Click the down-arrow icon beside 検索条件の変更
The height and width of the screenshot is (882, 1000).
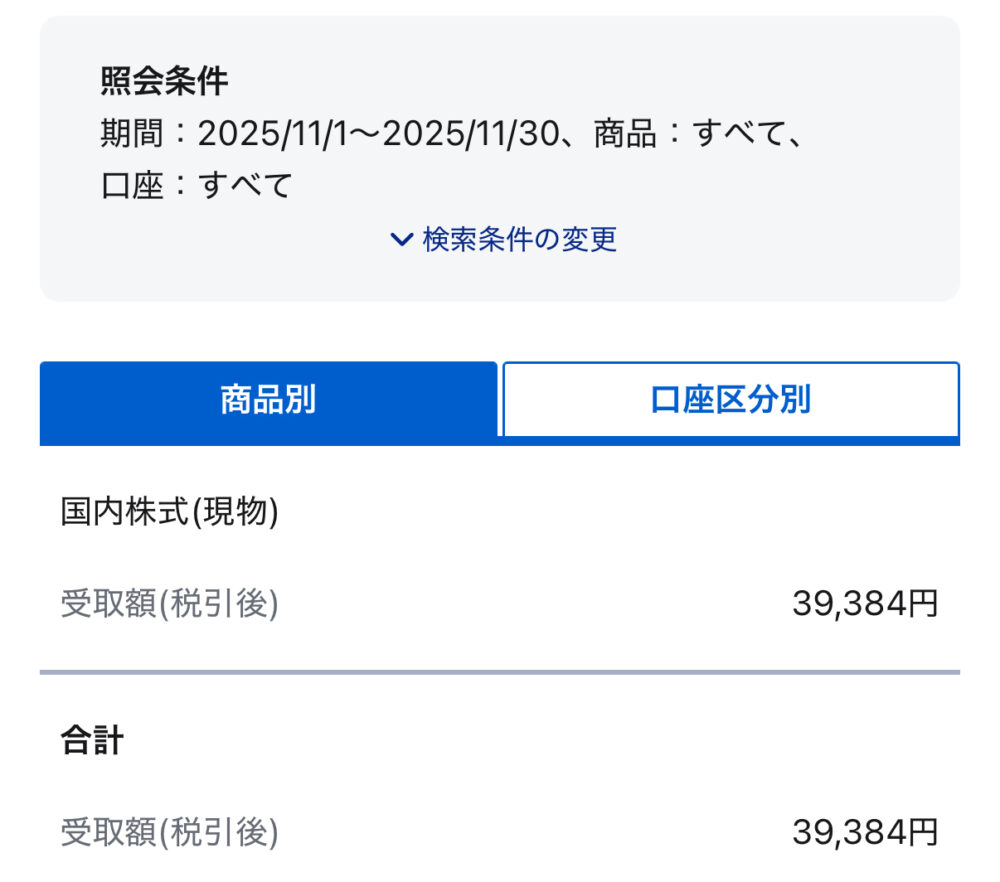[401, 240]
